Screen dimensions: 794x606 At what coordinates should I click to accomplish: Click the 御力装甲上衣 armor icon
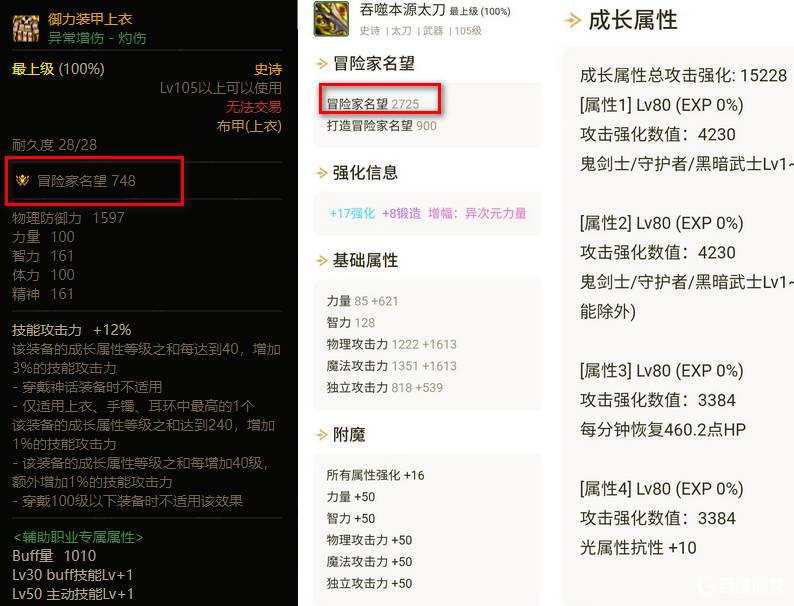click(25, 28)
